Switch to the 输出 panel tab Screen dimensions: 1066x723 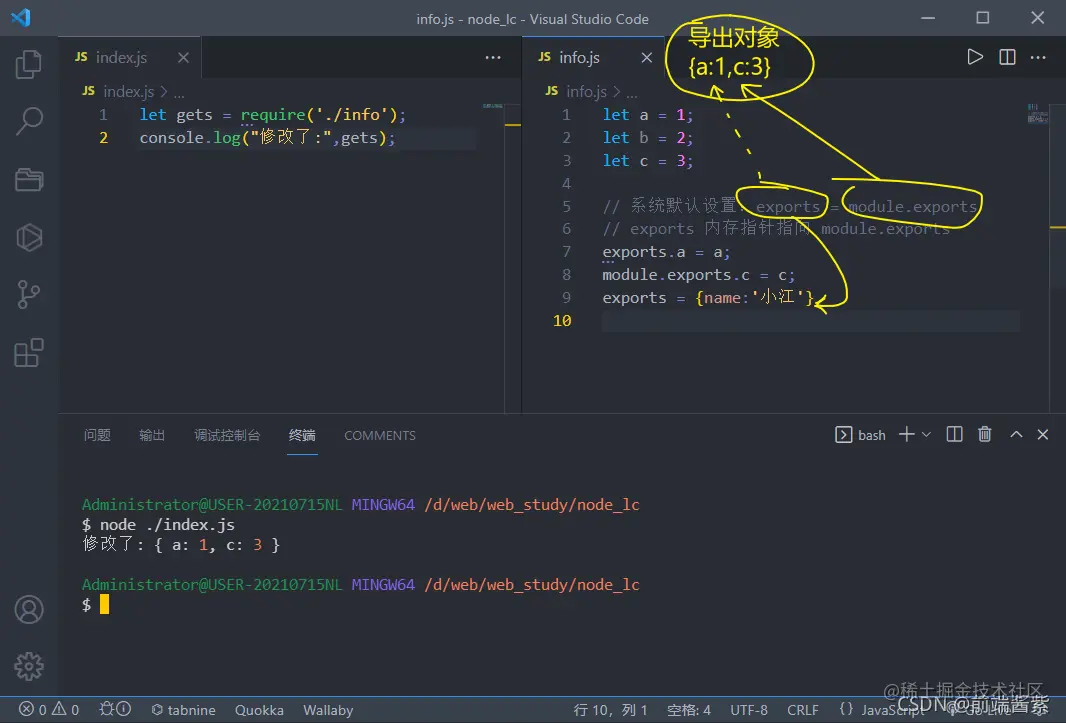pos(152,435)
